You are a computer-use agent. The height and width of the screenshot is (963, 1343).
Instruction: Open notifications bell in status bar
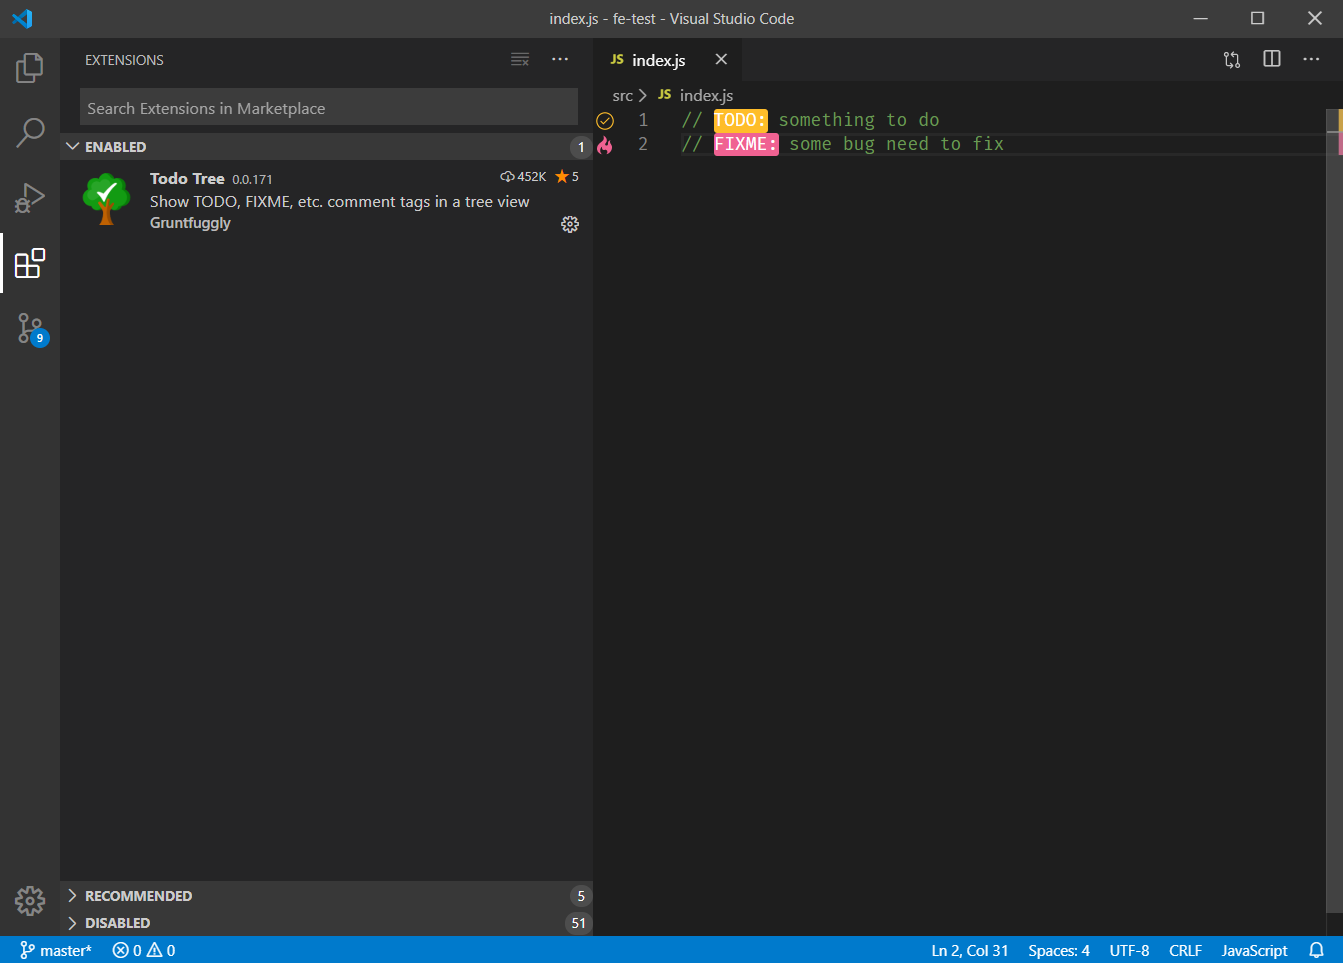click(x=1317, y=950)
